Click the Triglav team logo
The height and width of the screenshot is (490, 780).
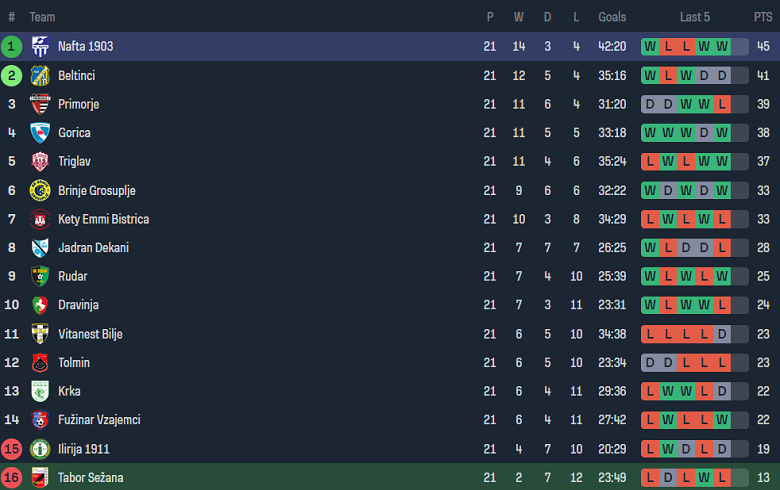40,161
